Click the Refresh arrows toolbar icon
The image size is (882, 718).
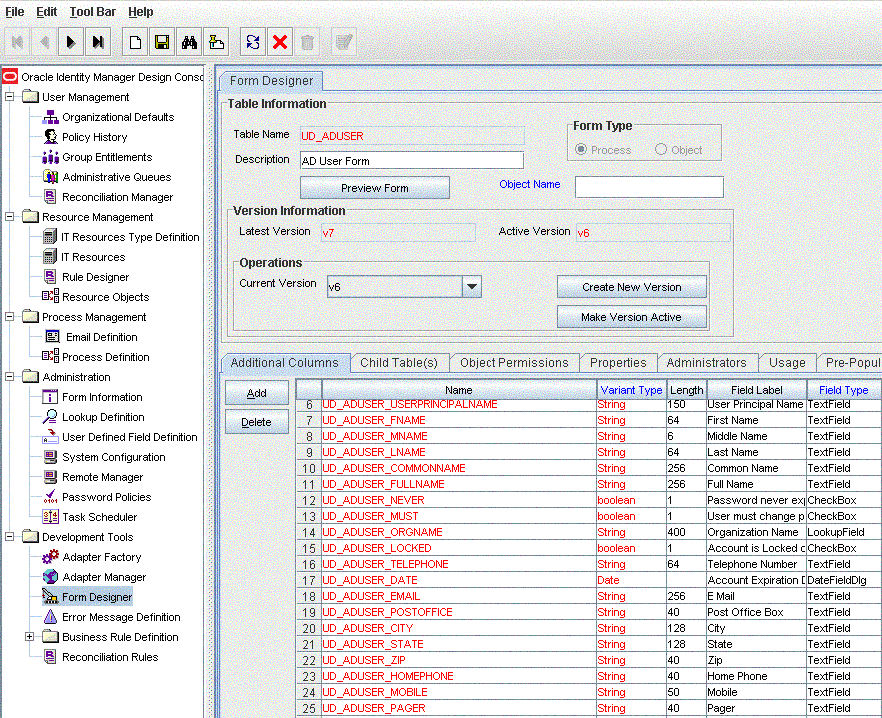pyautogui.click(x=253, y=42)
